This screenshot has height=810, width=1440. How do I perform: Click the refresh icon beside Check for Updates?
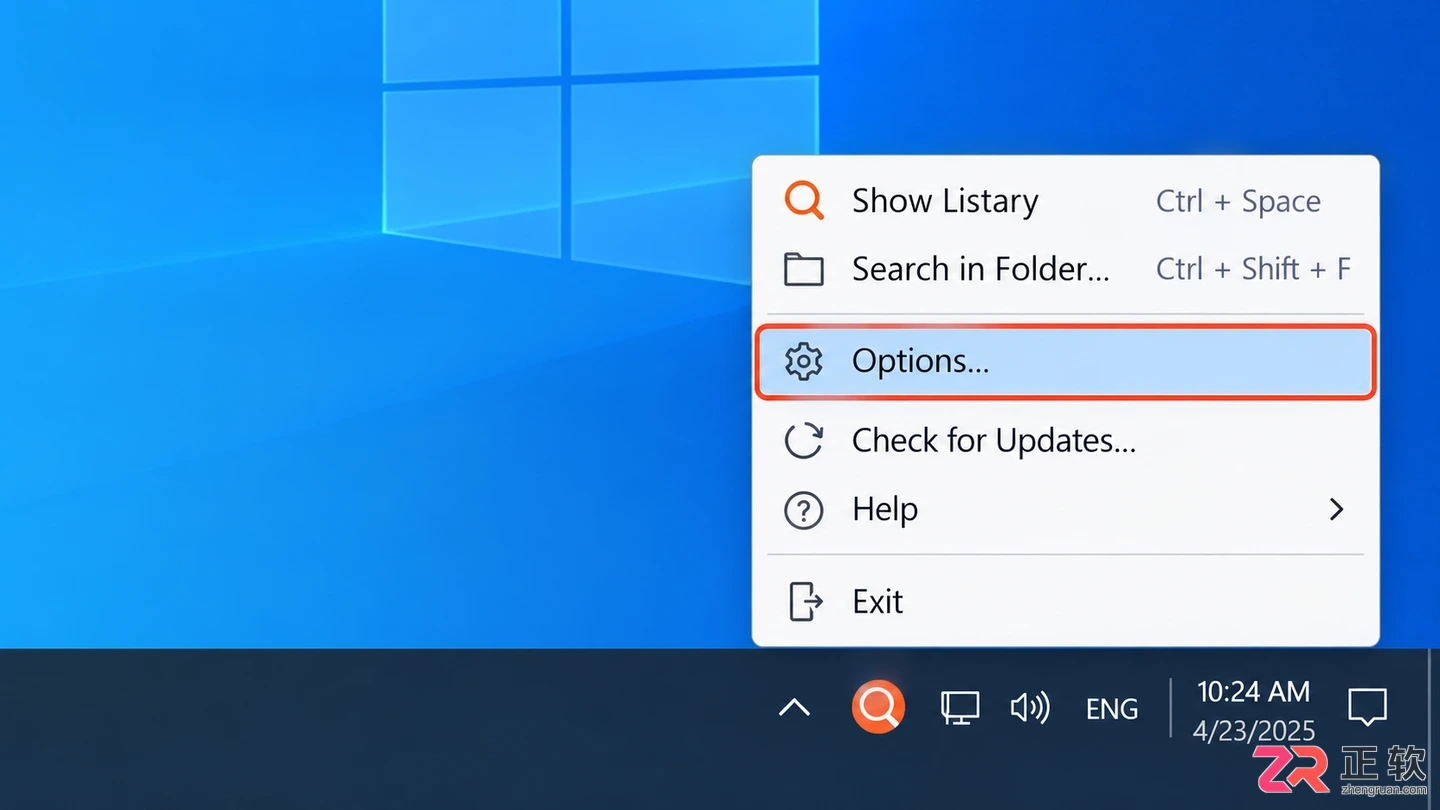pyautogui.click(x=804, y=441)
